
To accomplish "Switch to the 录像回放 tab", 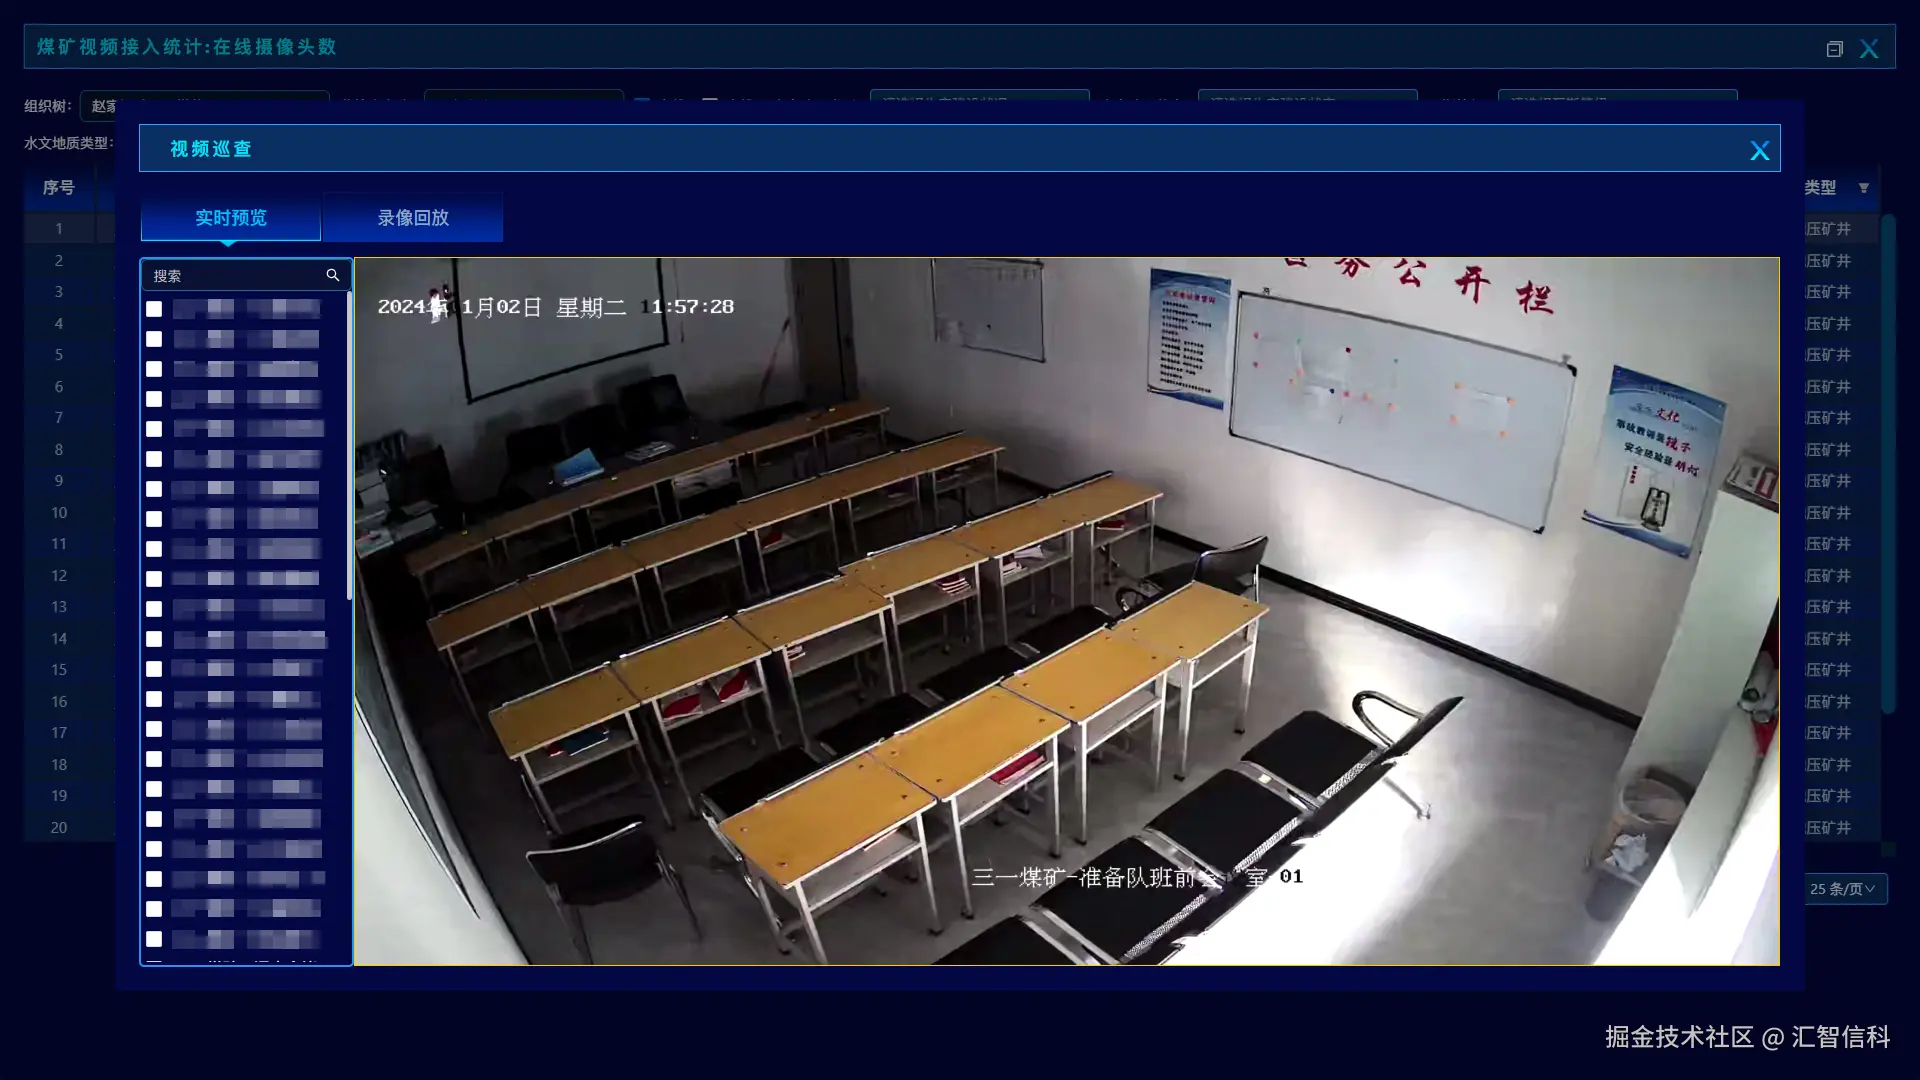I will tap(412, 218).
